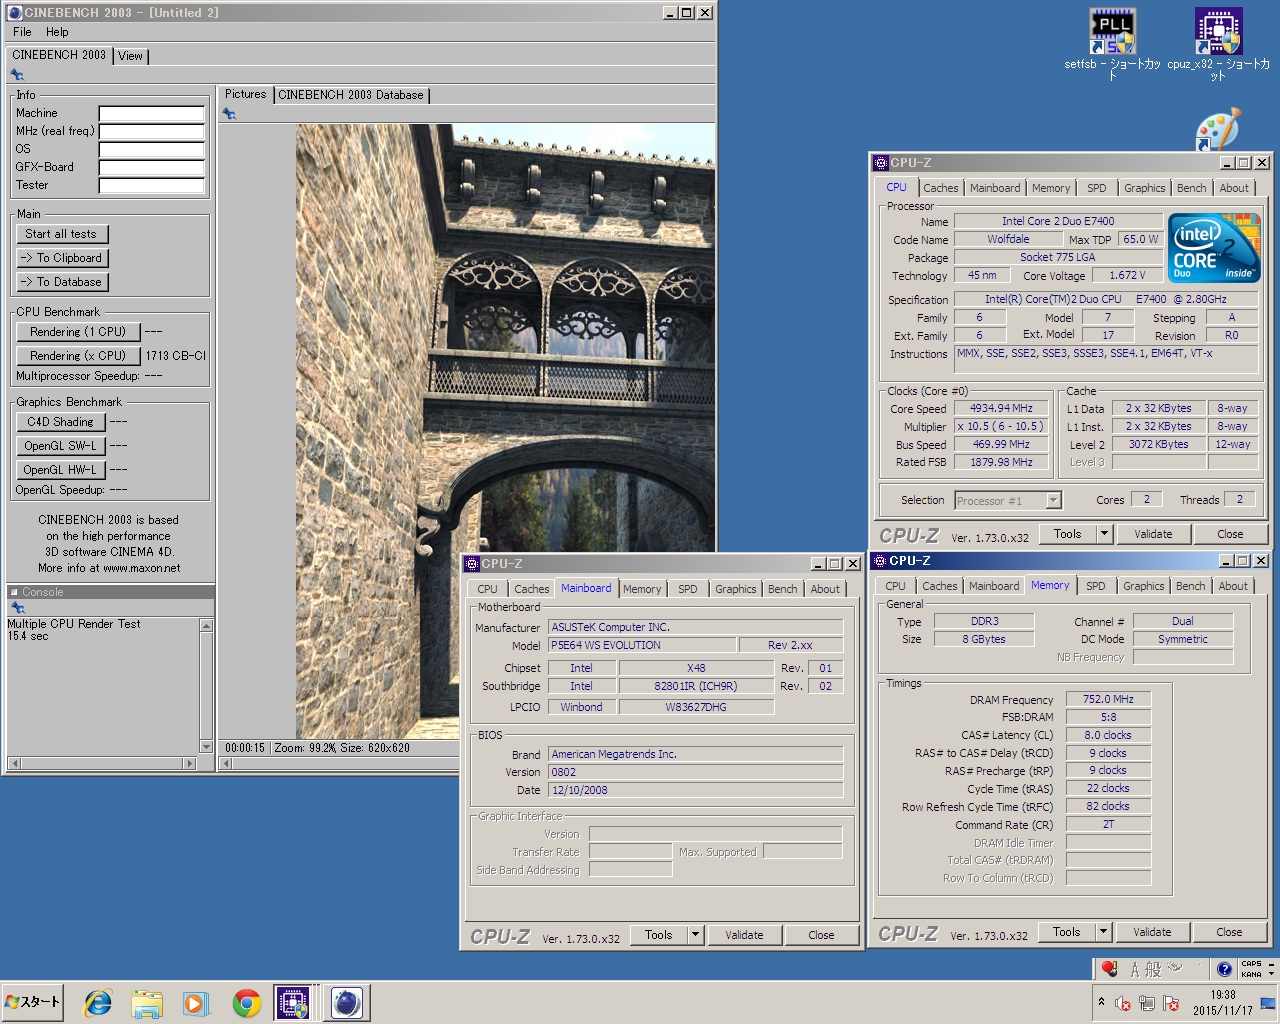Open the Bench tab in top CPU-Z window
Image resolution: width=1280 pixels, height=1024 pixels.
pos(1191,188)
